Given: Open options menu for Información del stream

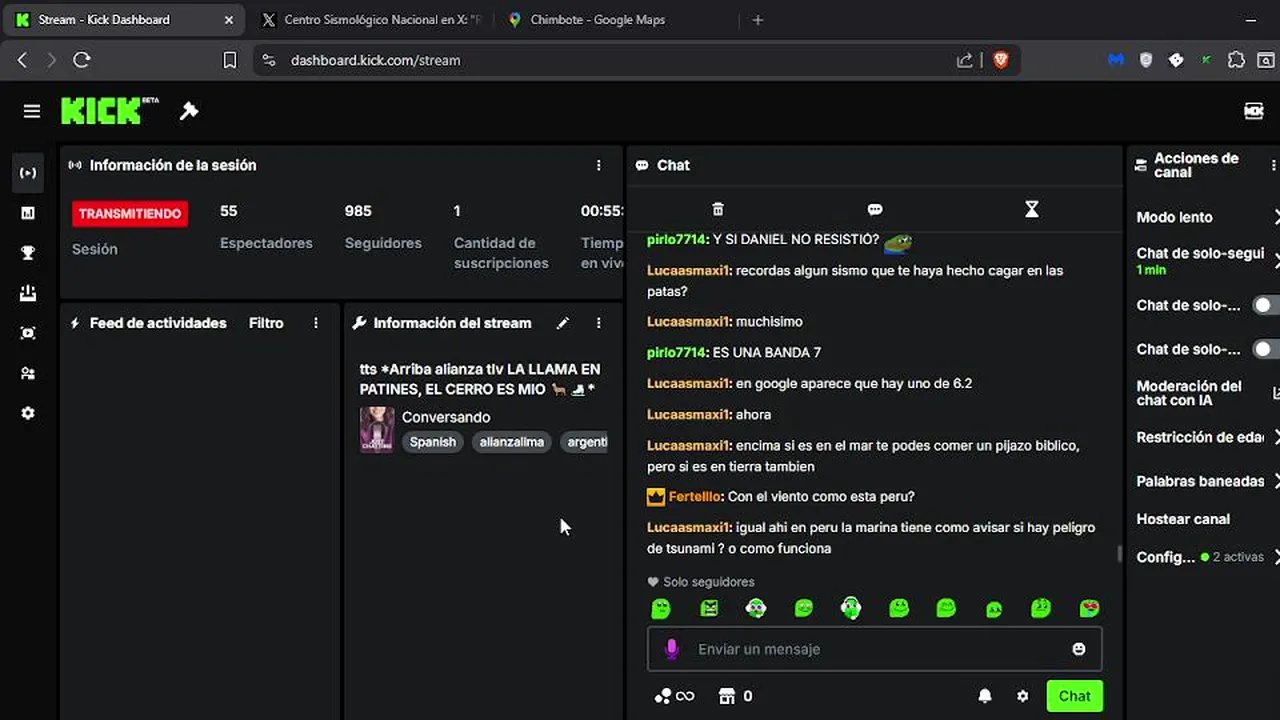Looking at the screenshot, I should tap(599, 323).
